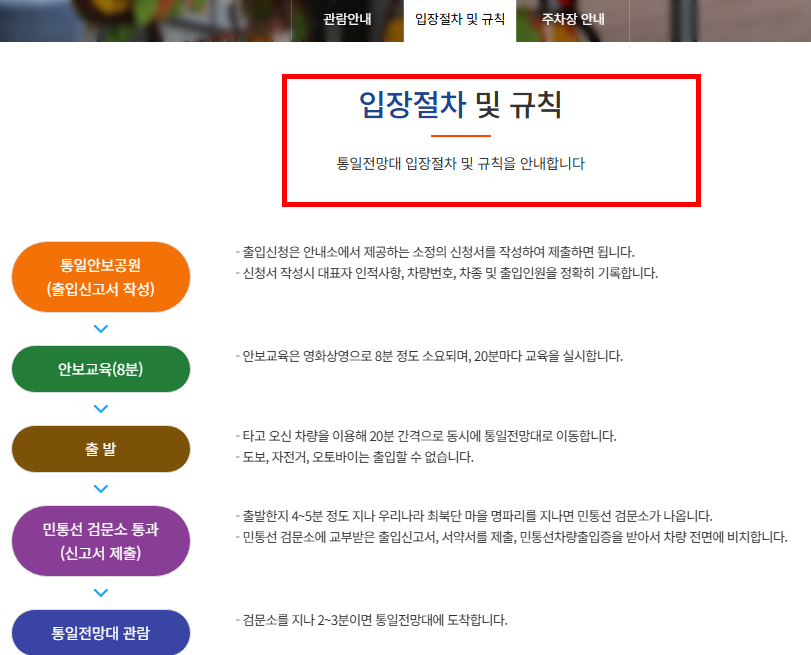The image size is (811, 655).
Task: Click the green 안보교육(8분) step badge
Action: [x=101, y=369]
